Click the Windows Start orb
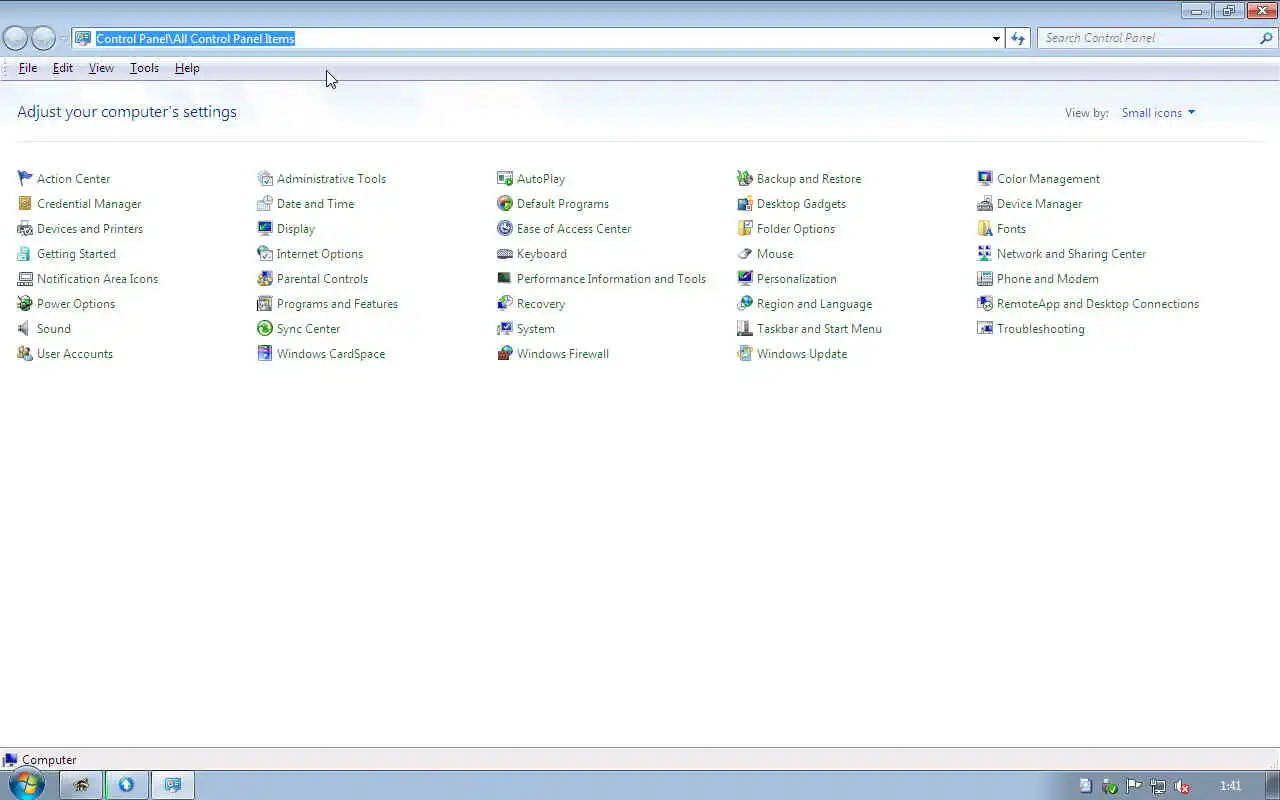Viewport: 1280px width, 800px height. pos(26,785)
